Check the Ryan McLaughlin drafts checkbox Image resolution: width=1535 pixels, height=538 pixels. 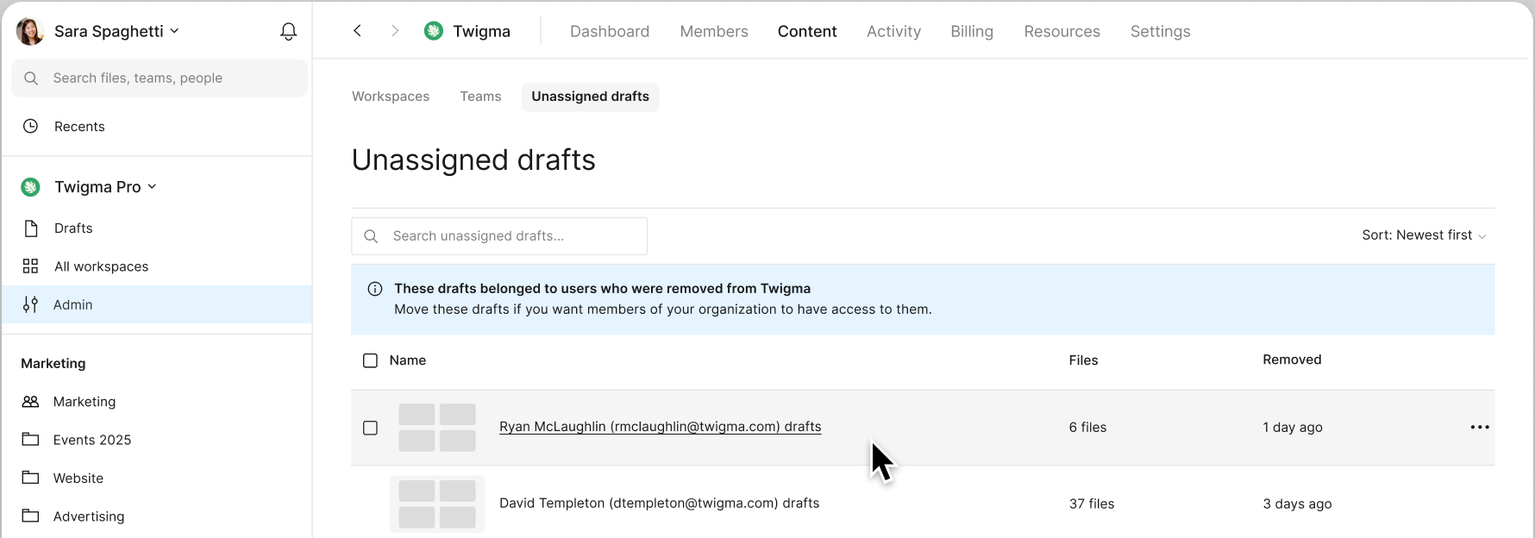coord(370,427)
